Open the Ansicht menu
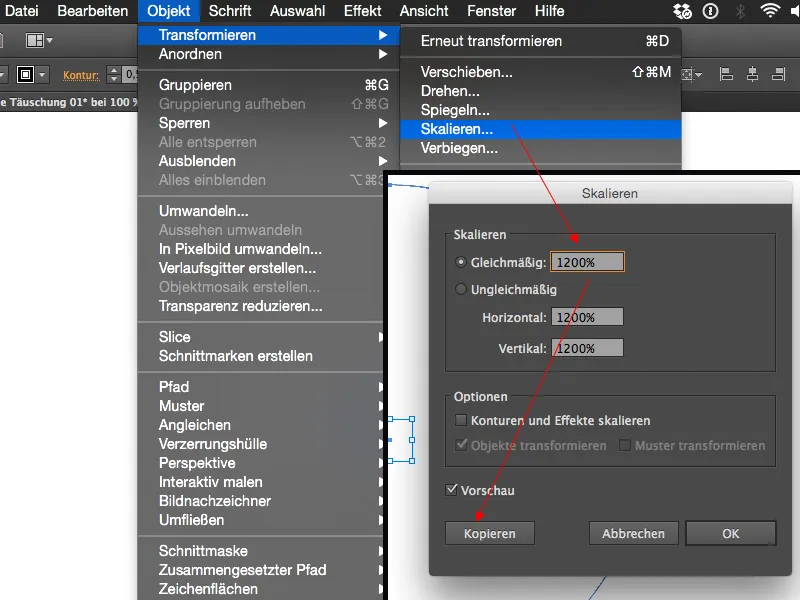The height and width of the screenshot is (600, 800). point(424,11)
